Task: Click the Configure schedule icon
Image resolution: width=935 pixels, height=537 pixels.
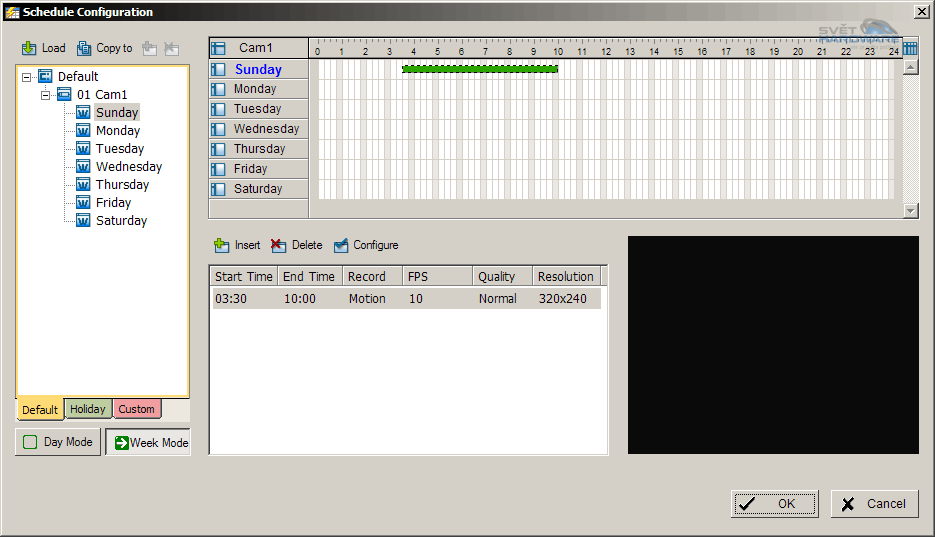Action: pos(341,245)
